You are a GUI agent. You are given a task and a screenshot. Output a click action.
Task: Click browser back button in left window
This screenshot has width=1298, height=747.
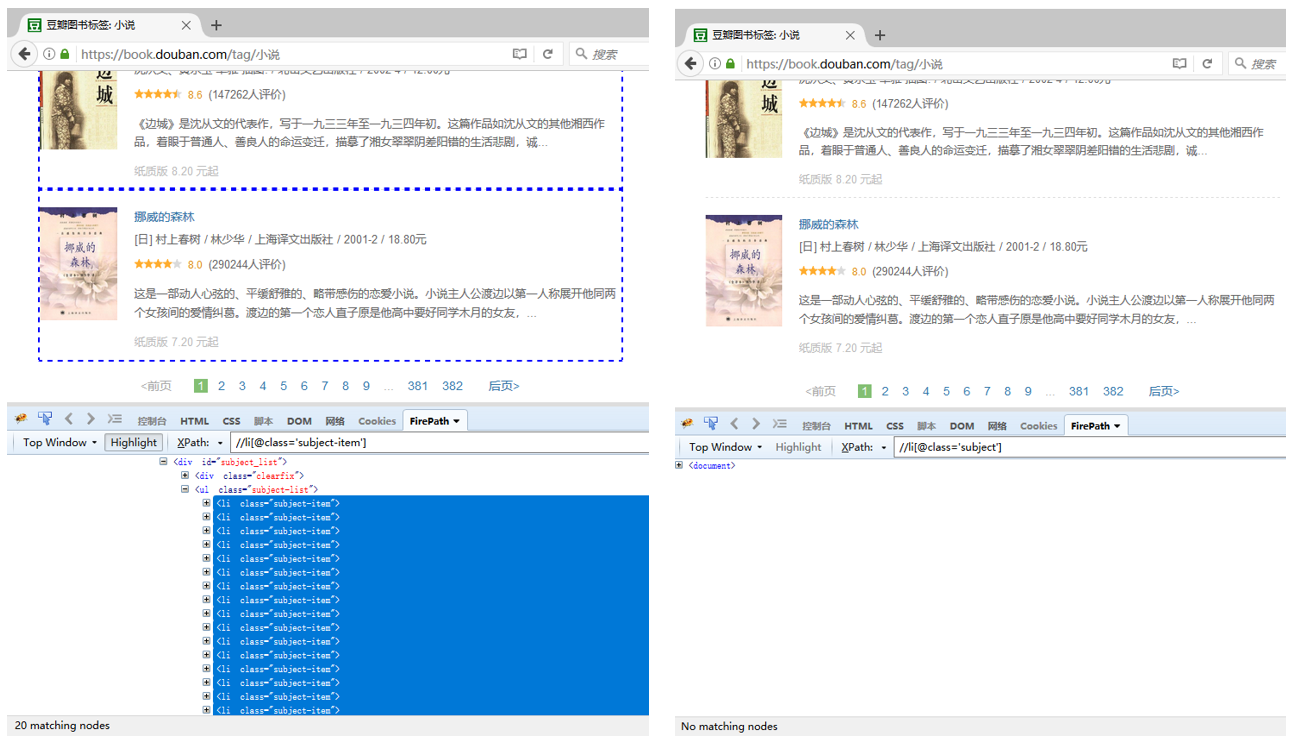click(25, 54)
